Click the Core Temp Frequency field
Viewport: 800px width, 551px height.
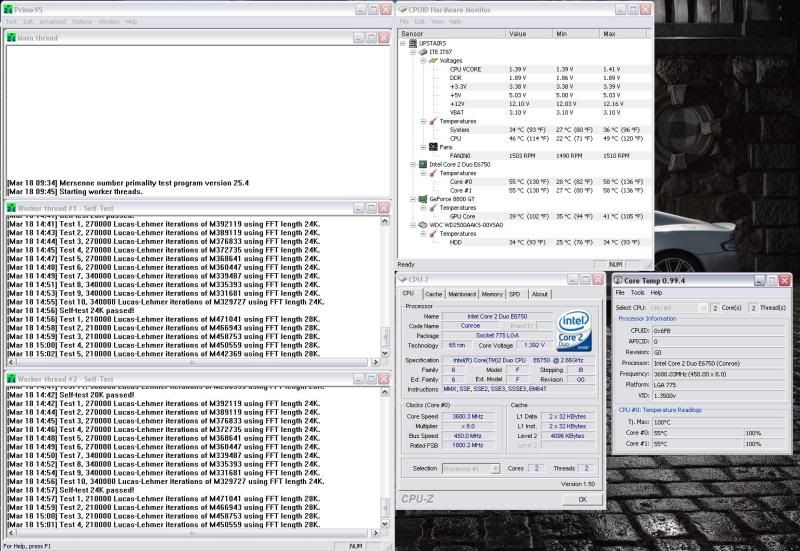point(718,374)
